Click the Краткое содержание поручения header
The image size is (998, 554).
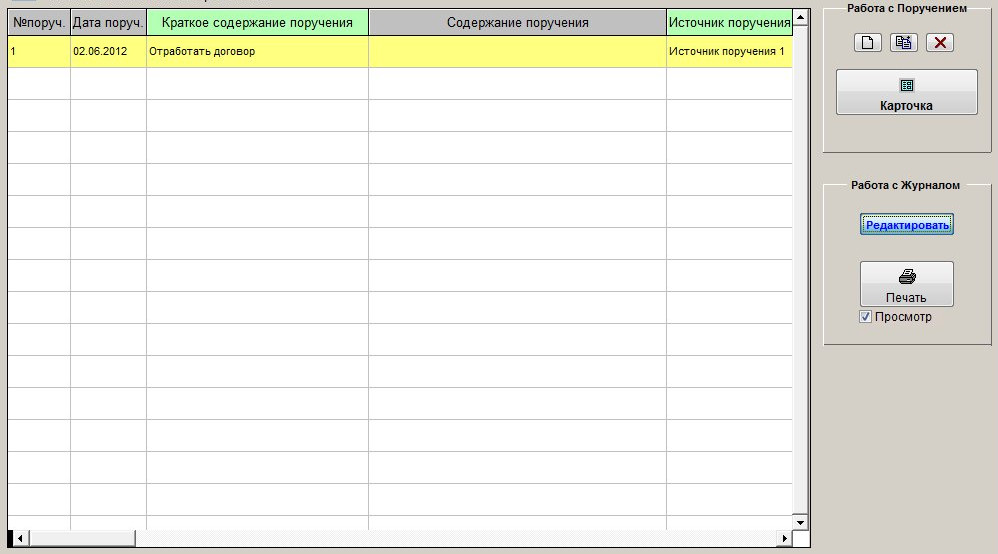257,23
